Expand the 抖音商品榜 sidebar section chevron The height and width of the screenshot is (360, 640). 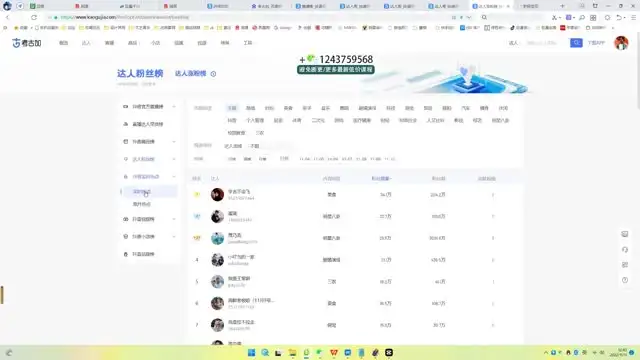174,142
